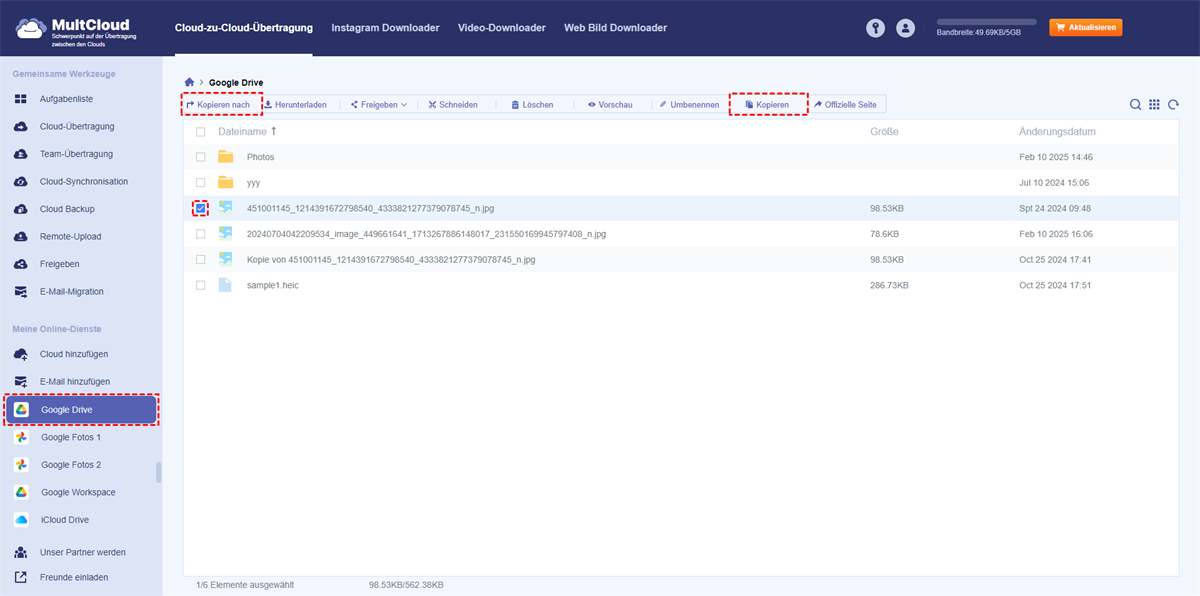Click the Kopieren nach button
Image resolution: width=1200 pixels, height=596 pixels.
(219, 105)
